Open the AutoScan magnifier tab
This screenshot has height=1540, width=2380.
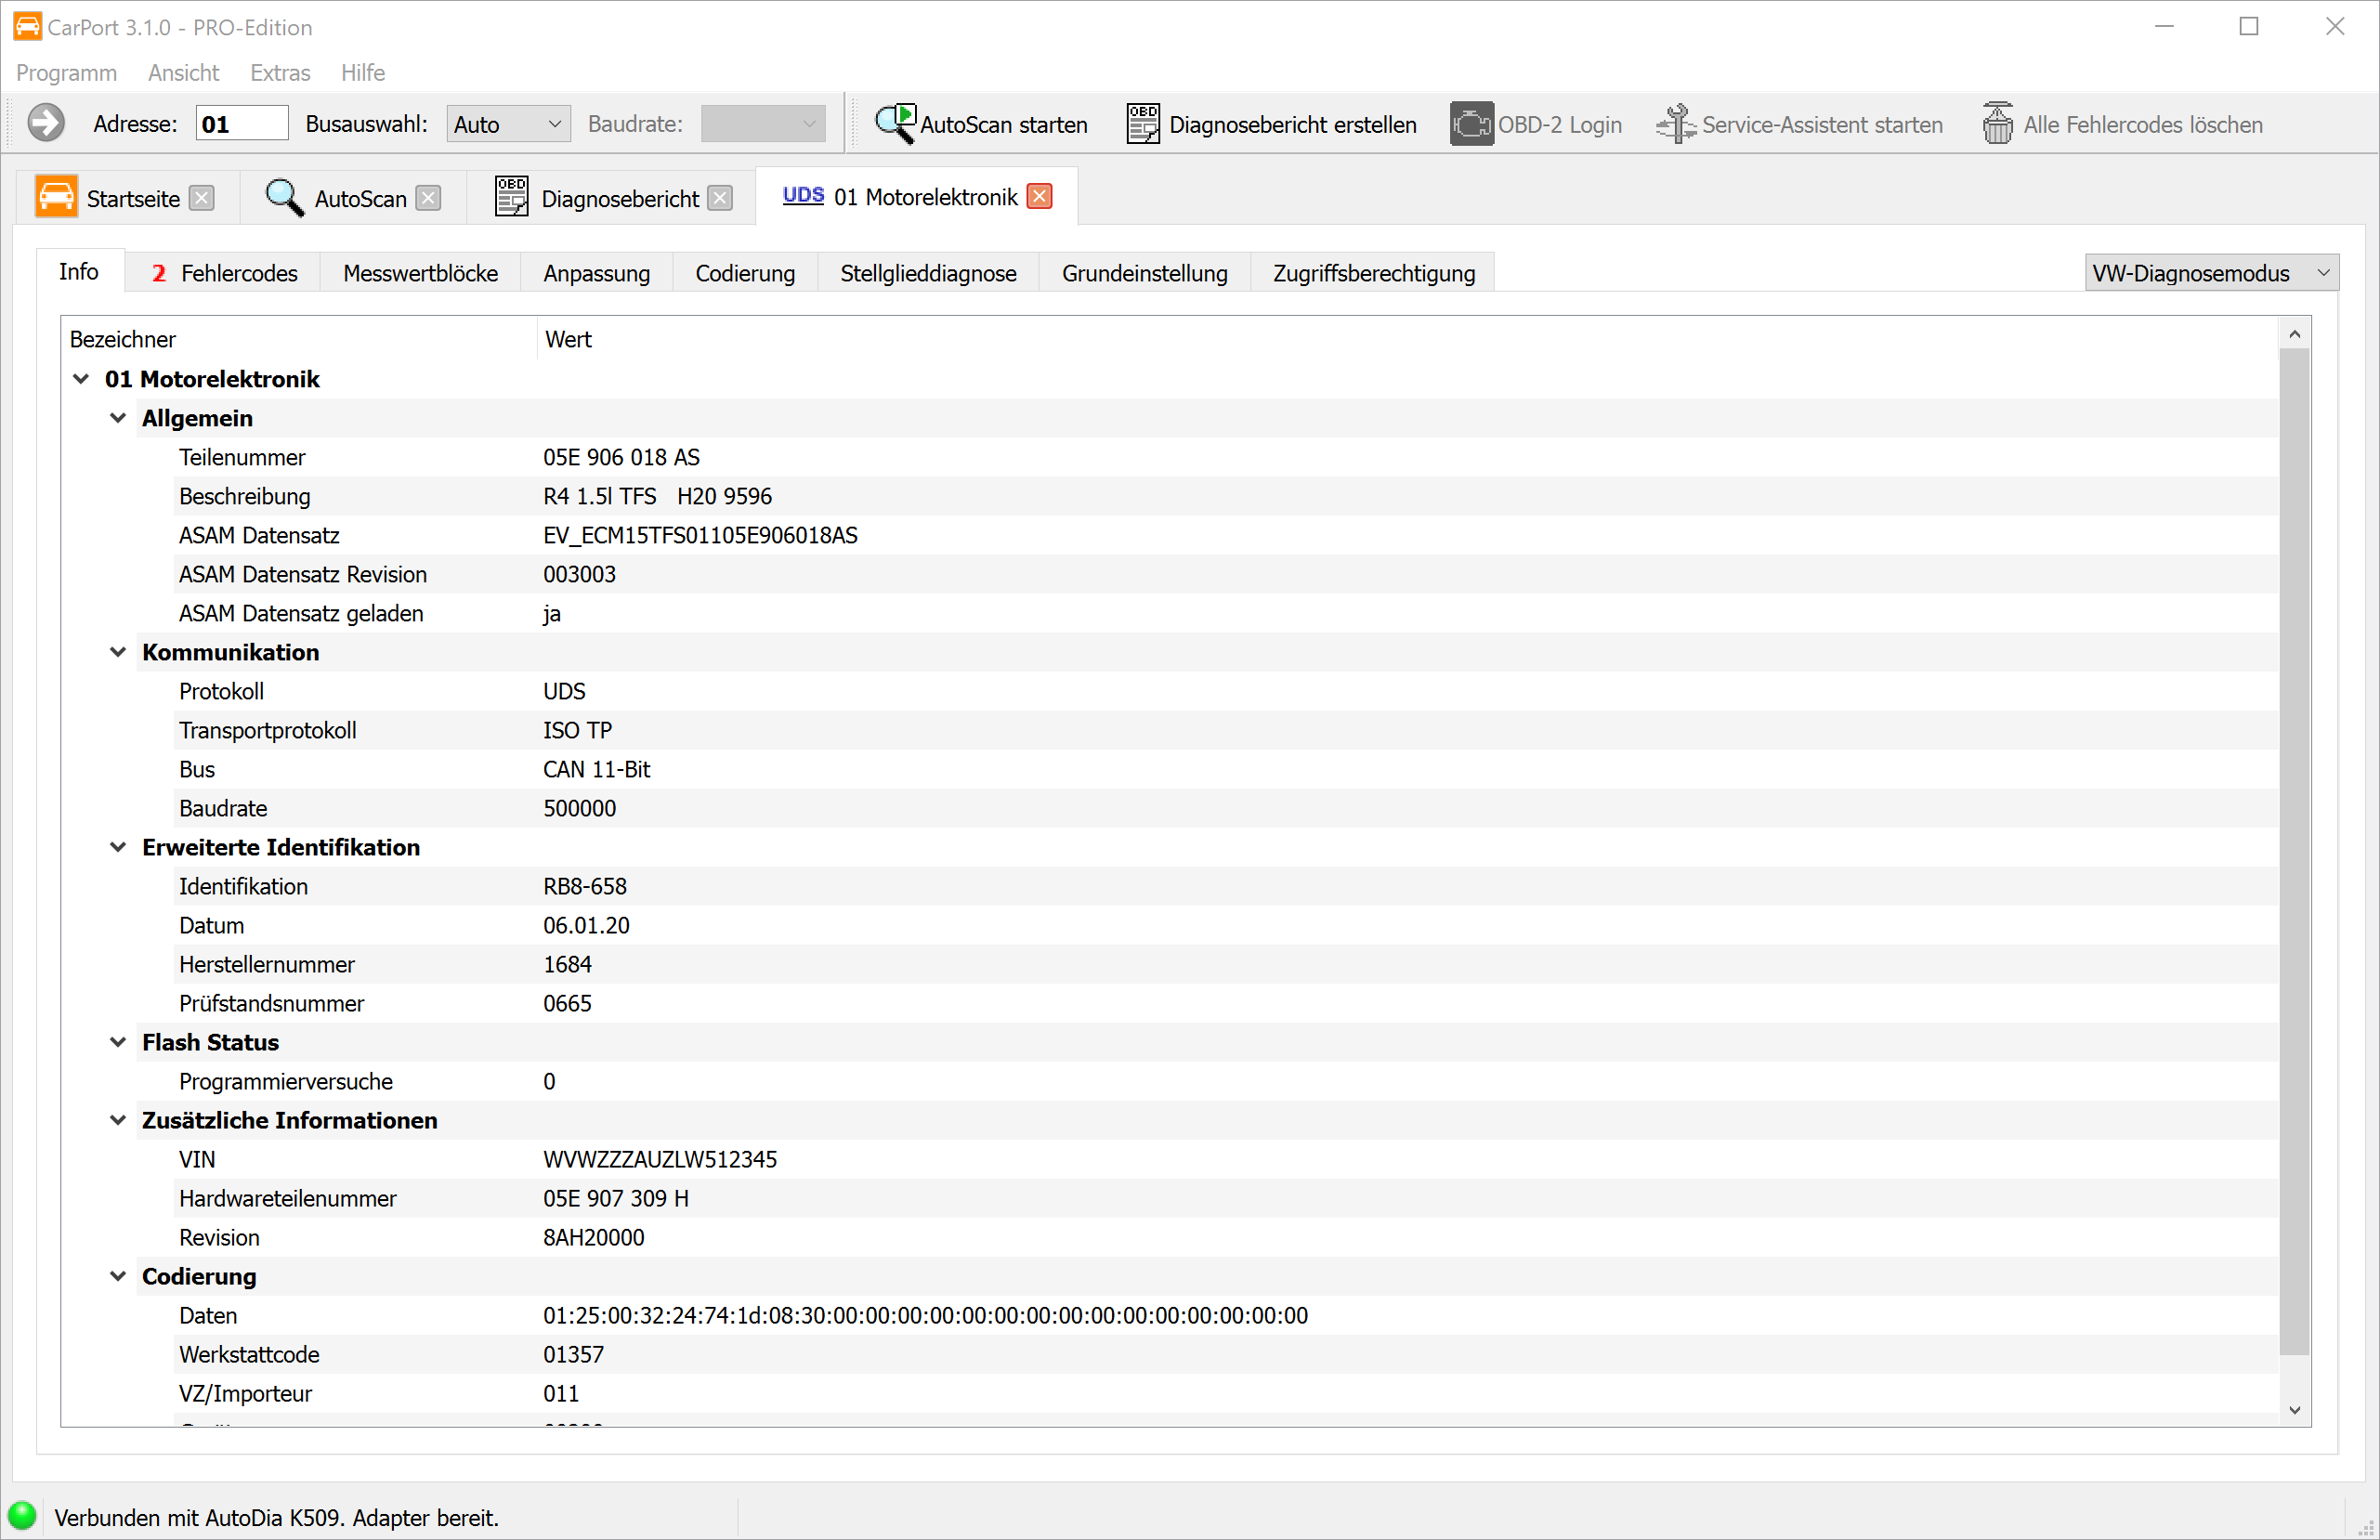tap(284, 197)
